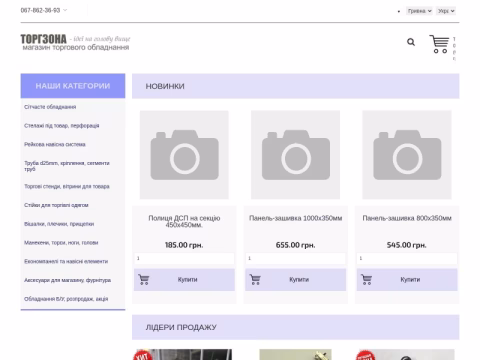The image size is (480, 360).
Task: Open category Рейкова навісна система
Action: (55, 144)
